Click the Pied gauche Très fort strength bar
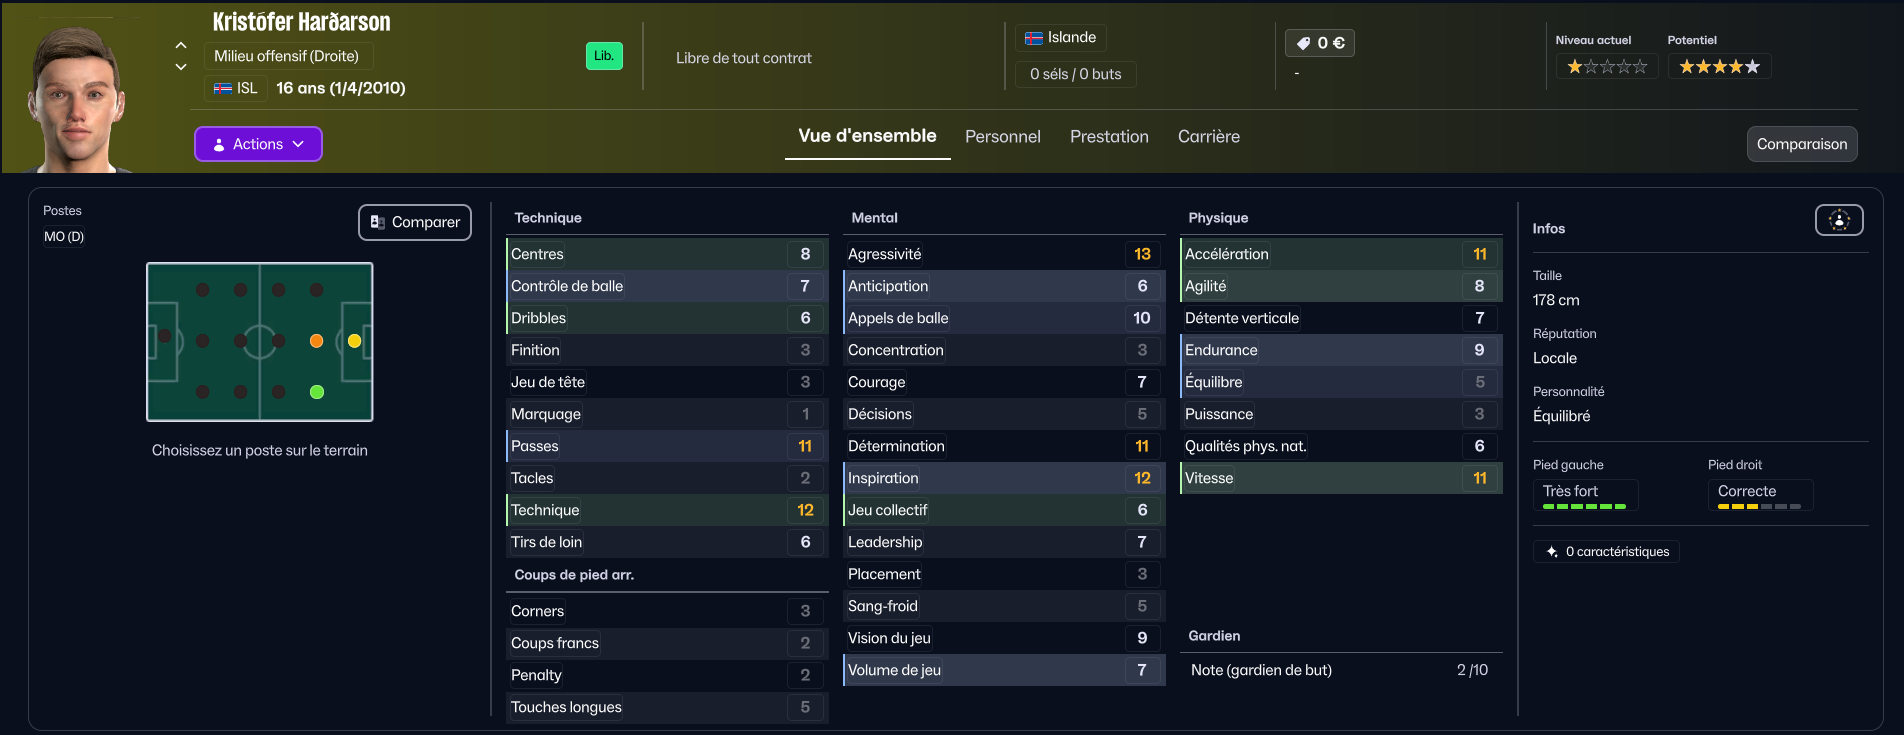1904x735 pixels. pos(1585,507)
